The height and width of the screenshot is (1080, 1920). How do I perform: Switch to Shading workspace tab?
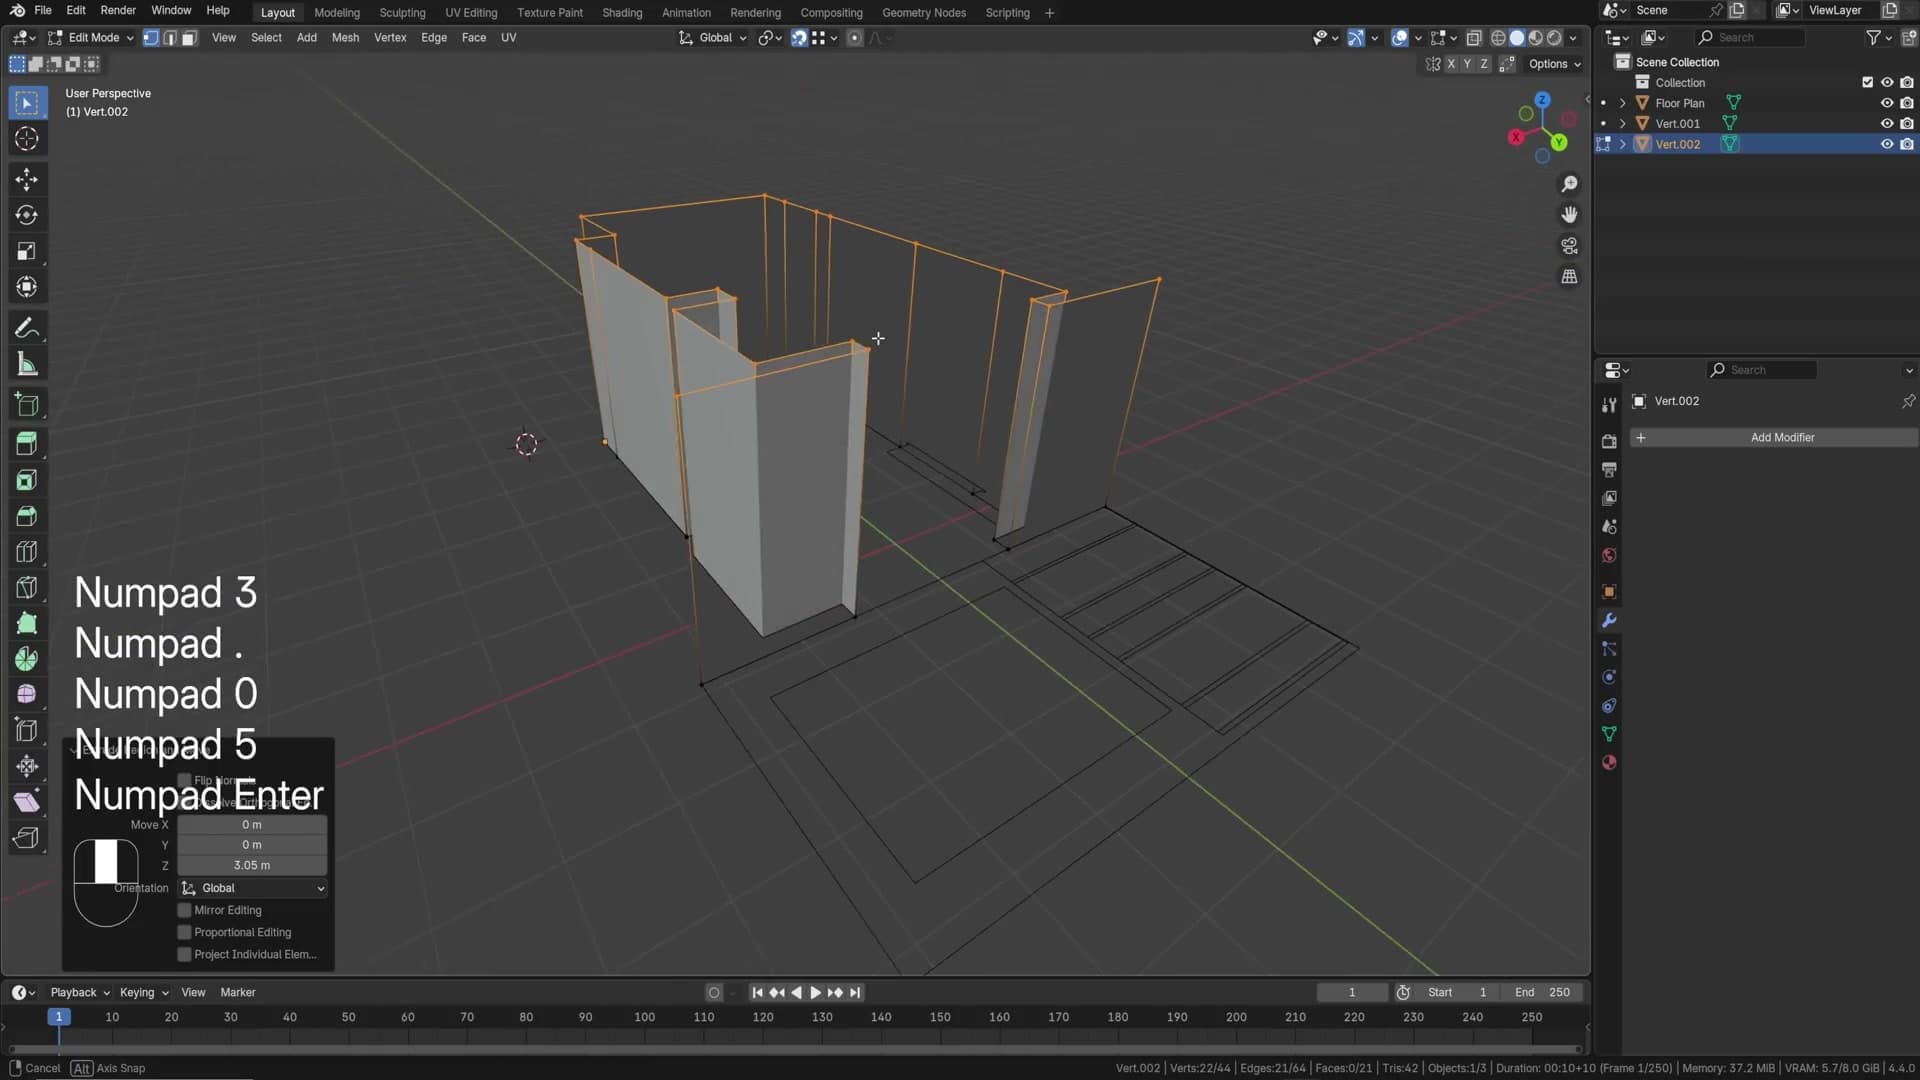(x=622, y=13)
